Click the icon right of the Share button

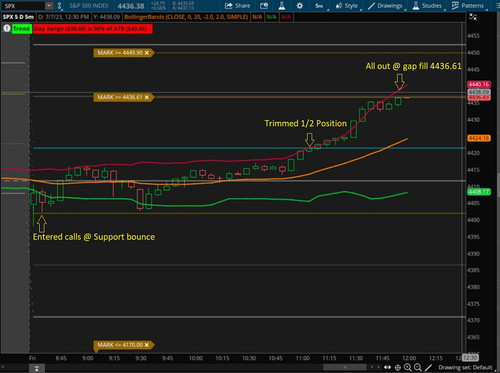(264, 6)
